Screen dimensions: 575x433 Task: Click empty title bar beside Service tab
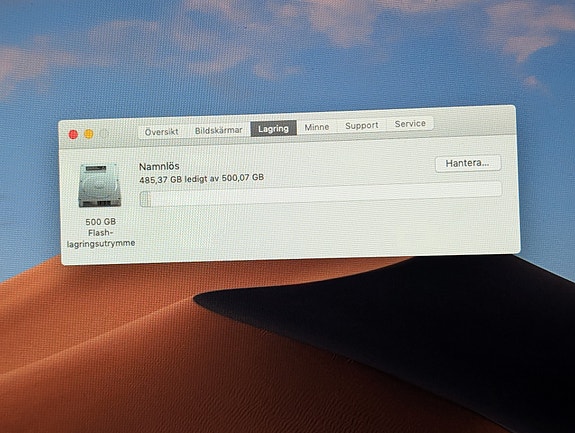[x=473, y=121]
